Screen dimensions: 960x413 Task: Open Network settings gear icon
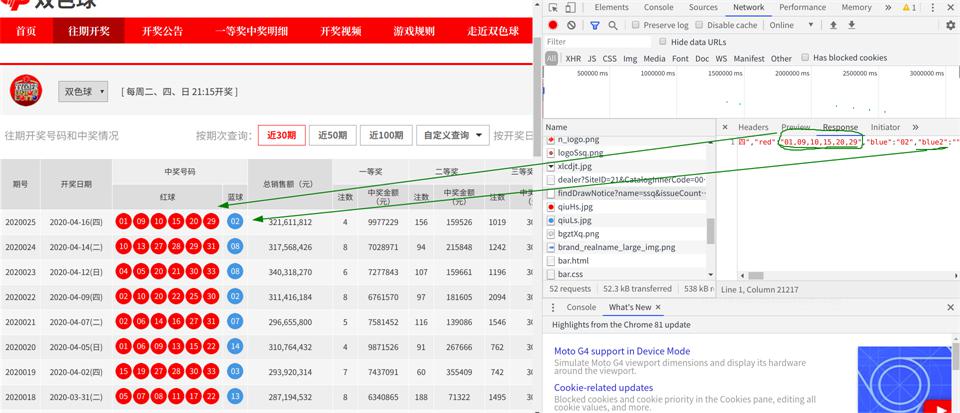(x=950, y=25)
